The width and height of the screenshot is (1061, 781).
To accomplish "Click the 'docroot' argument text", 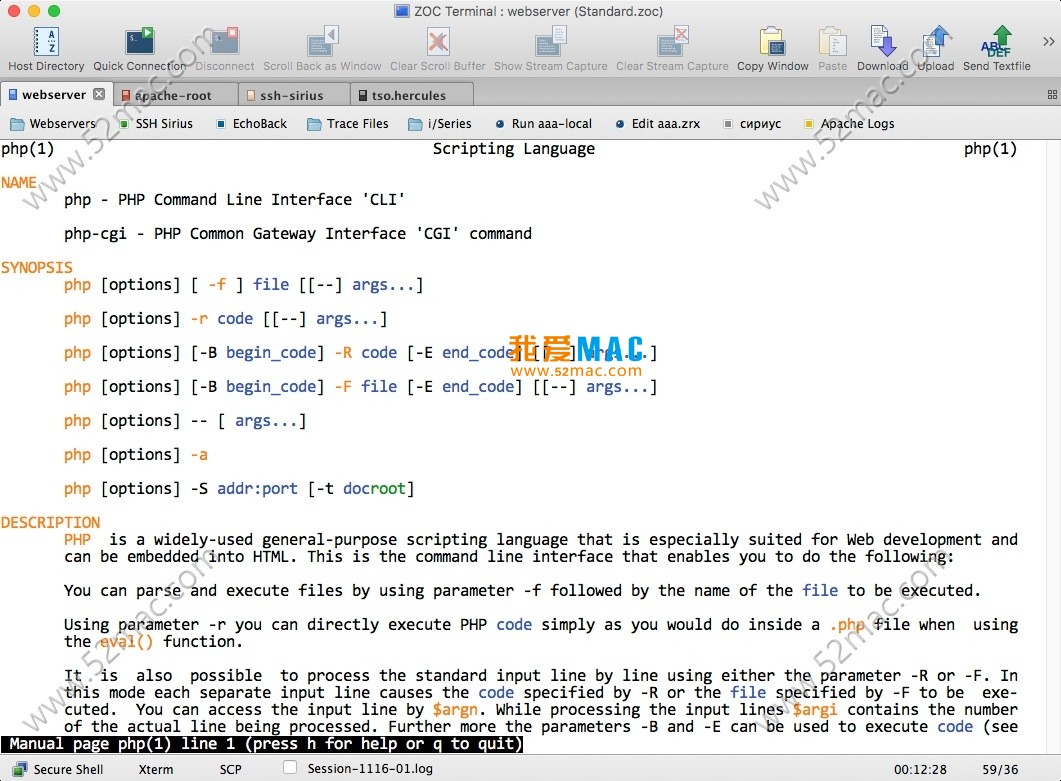I will 374,489.
